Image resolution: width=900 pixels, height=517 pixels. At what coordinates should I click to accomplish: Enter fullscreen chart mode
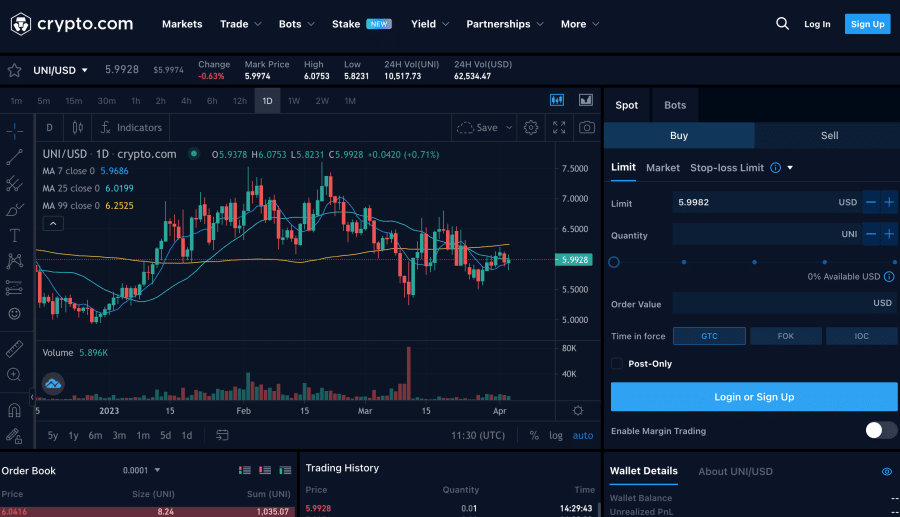559,127
